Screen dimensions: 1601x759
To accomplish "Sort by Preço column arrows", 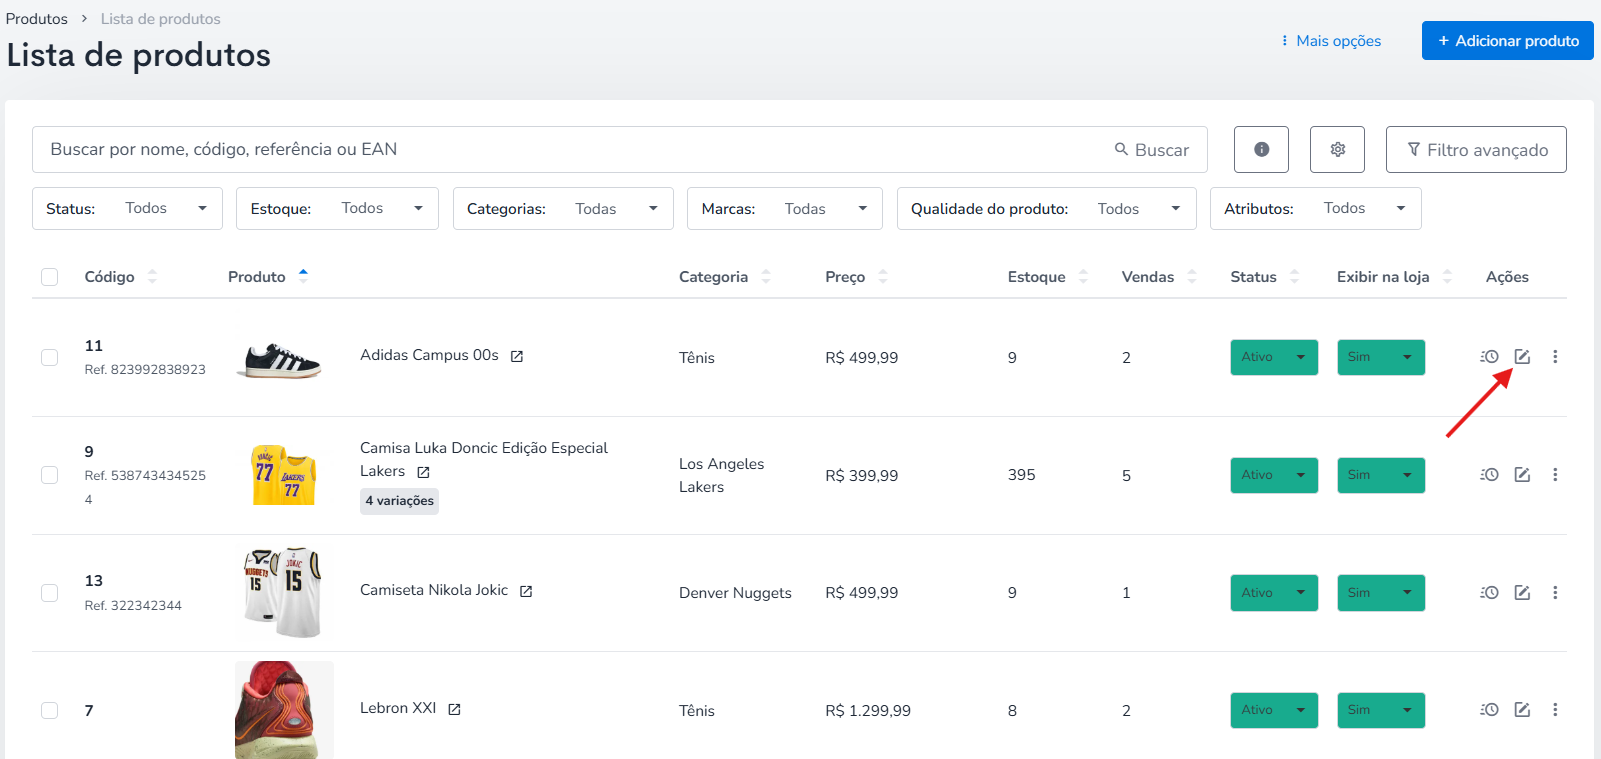I will click(883, 277).
